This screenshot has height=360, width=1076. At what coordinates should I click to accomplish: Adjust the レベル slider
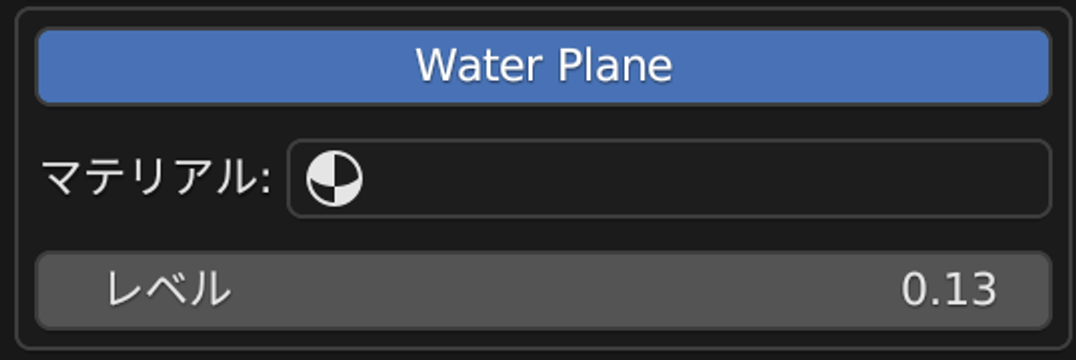(543, 290)
